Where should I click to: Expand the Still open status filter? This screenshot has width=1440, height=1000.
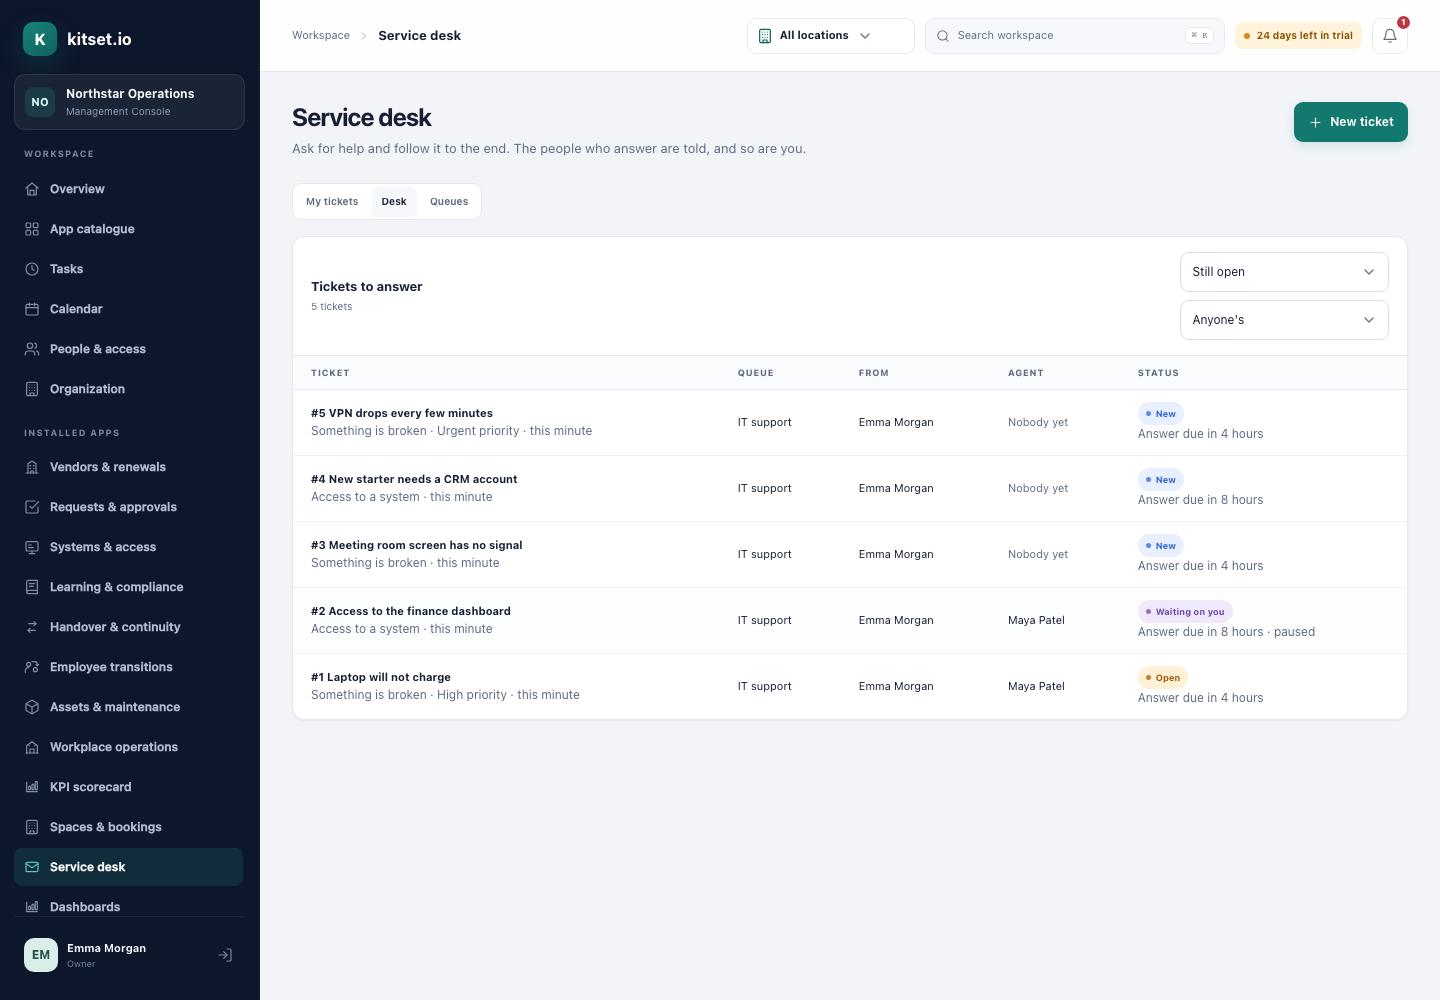pos(1284,272)
